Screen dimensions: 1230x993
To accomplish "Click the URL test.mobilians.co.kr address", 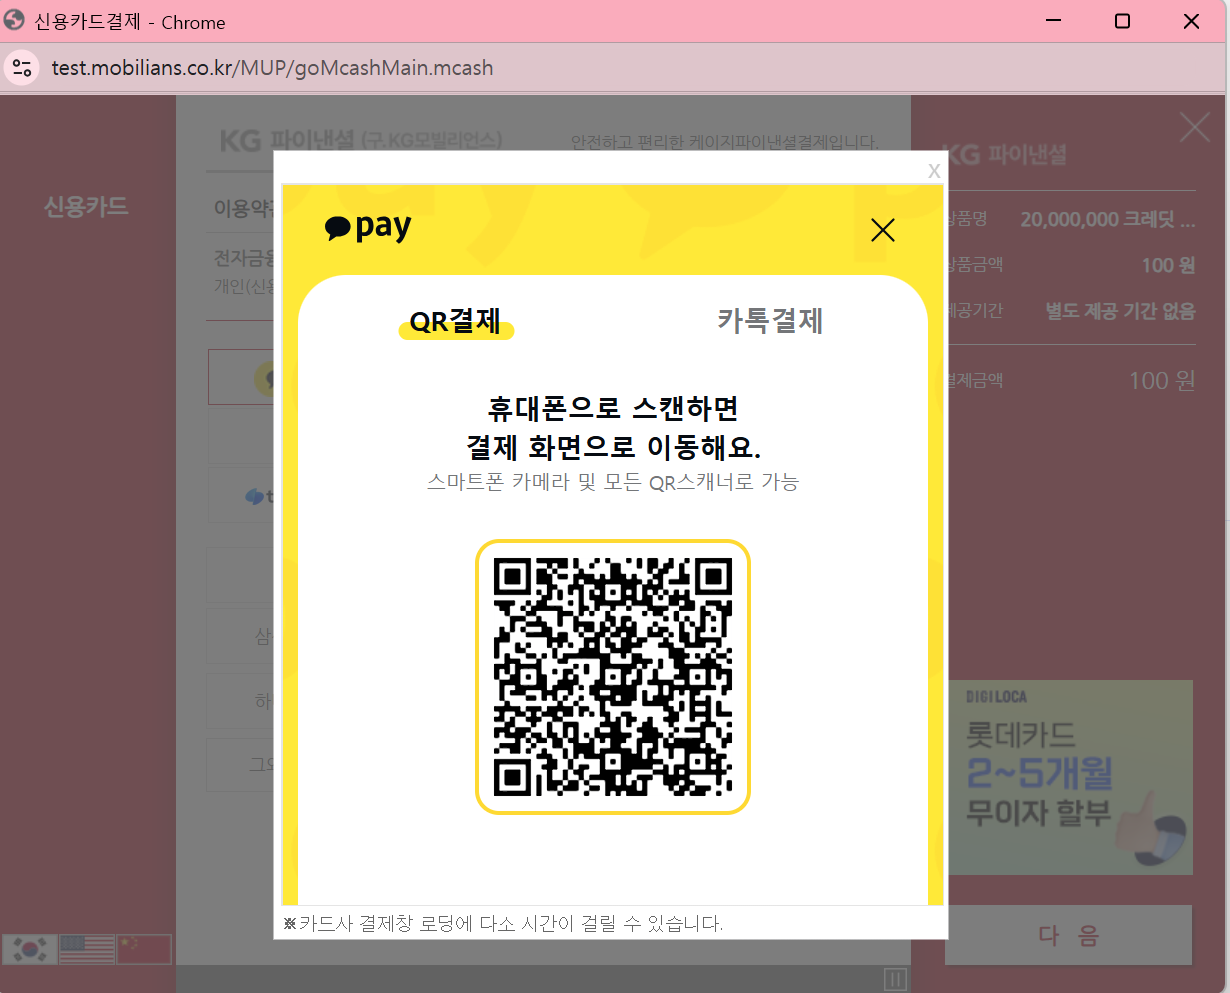I will (272, 68).
